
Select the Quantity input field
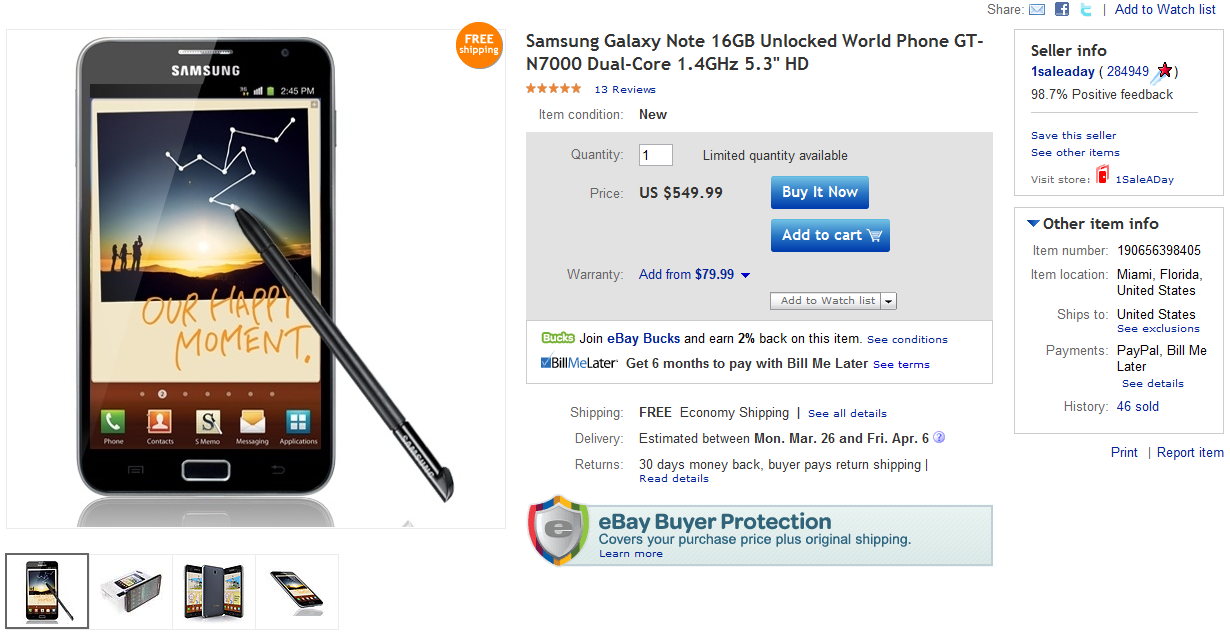click(655, 155)
